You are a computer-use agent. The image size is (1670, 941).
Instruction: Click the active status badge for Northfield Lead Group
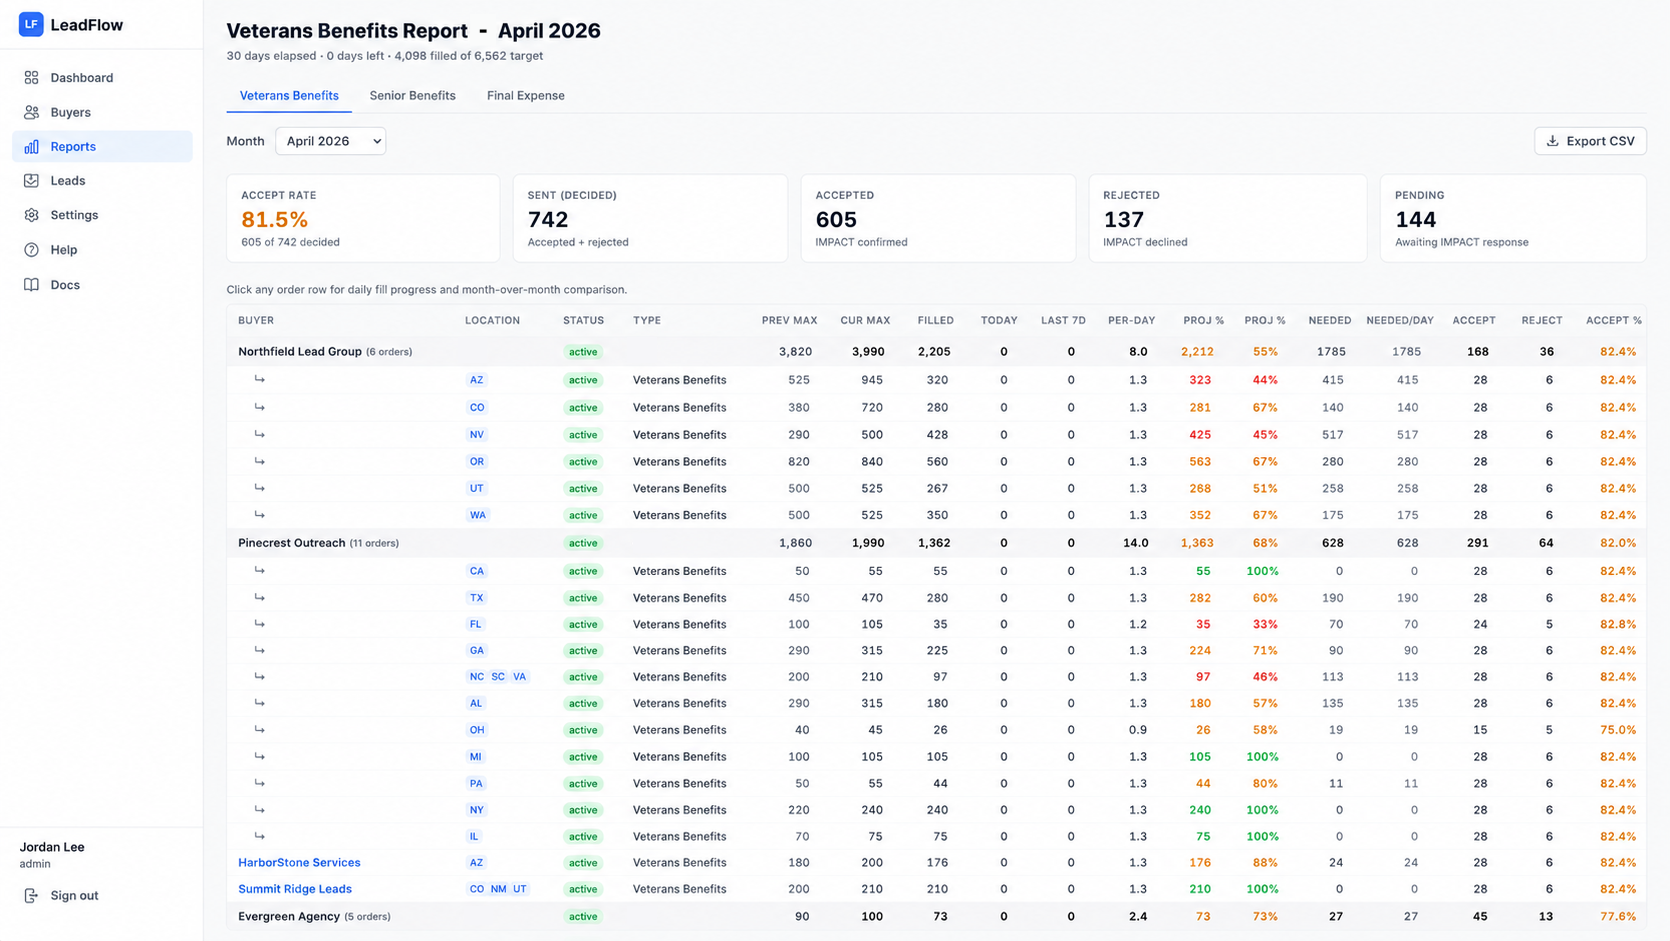583,352
